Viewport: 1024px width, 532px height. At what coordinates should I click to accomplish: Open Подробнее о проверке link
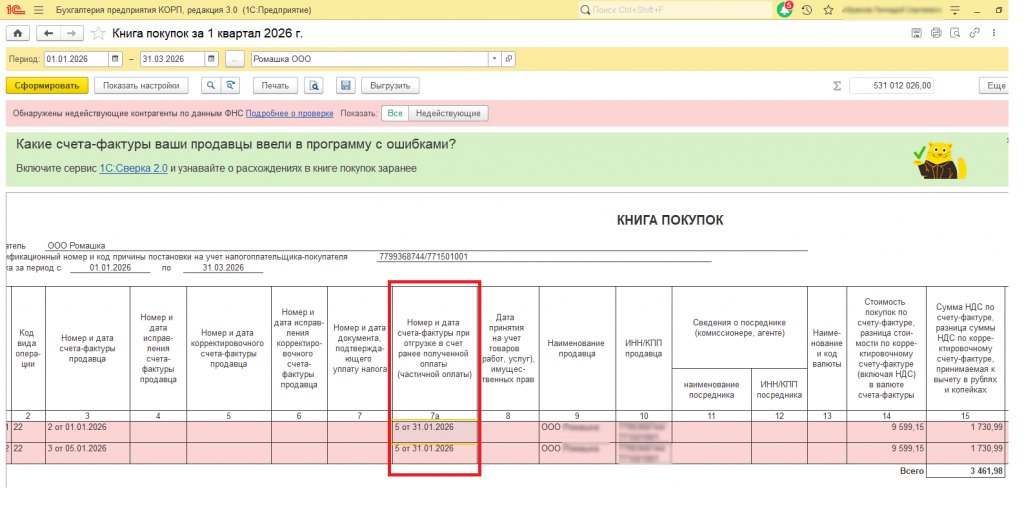point(289,114)
